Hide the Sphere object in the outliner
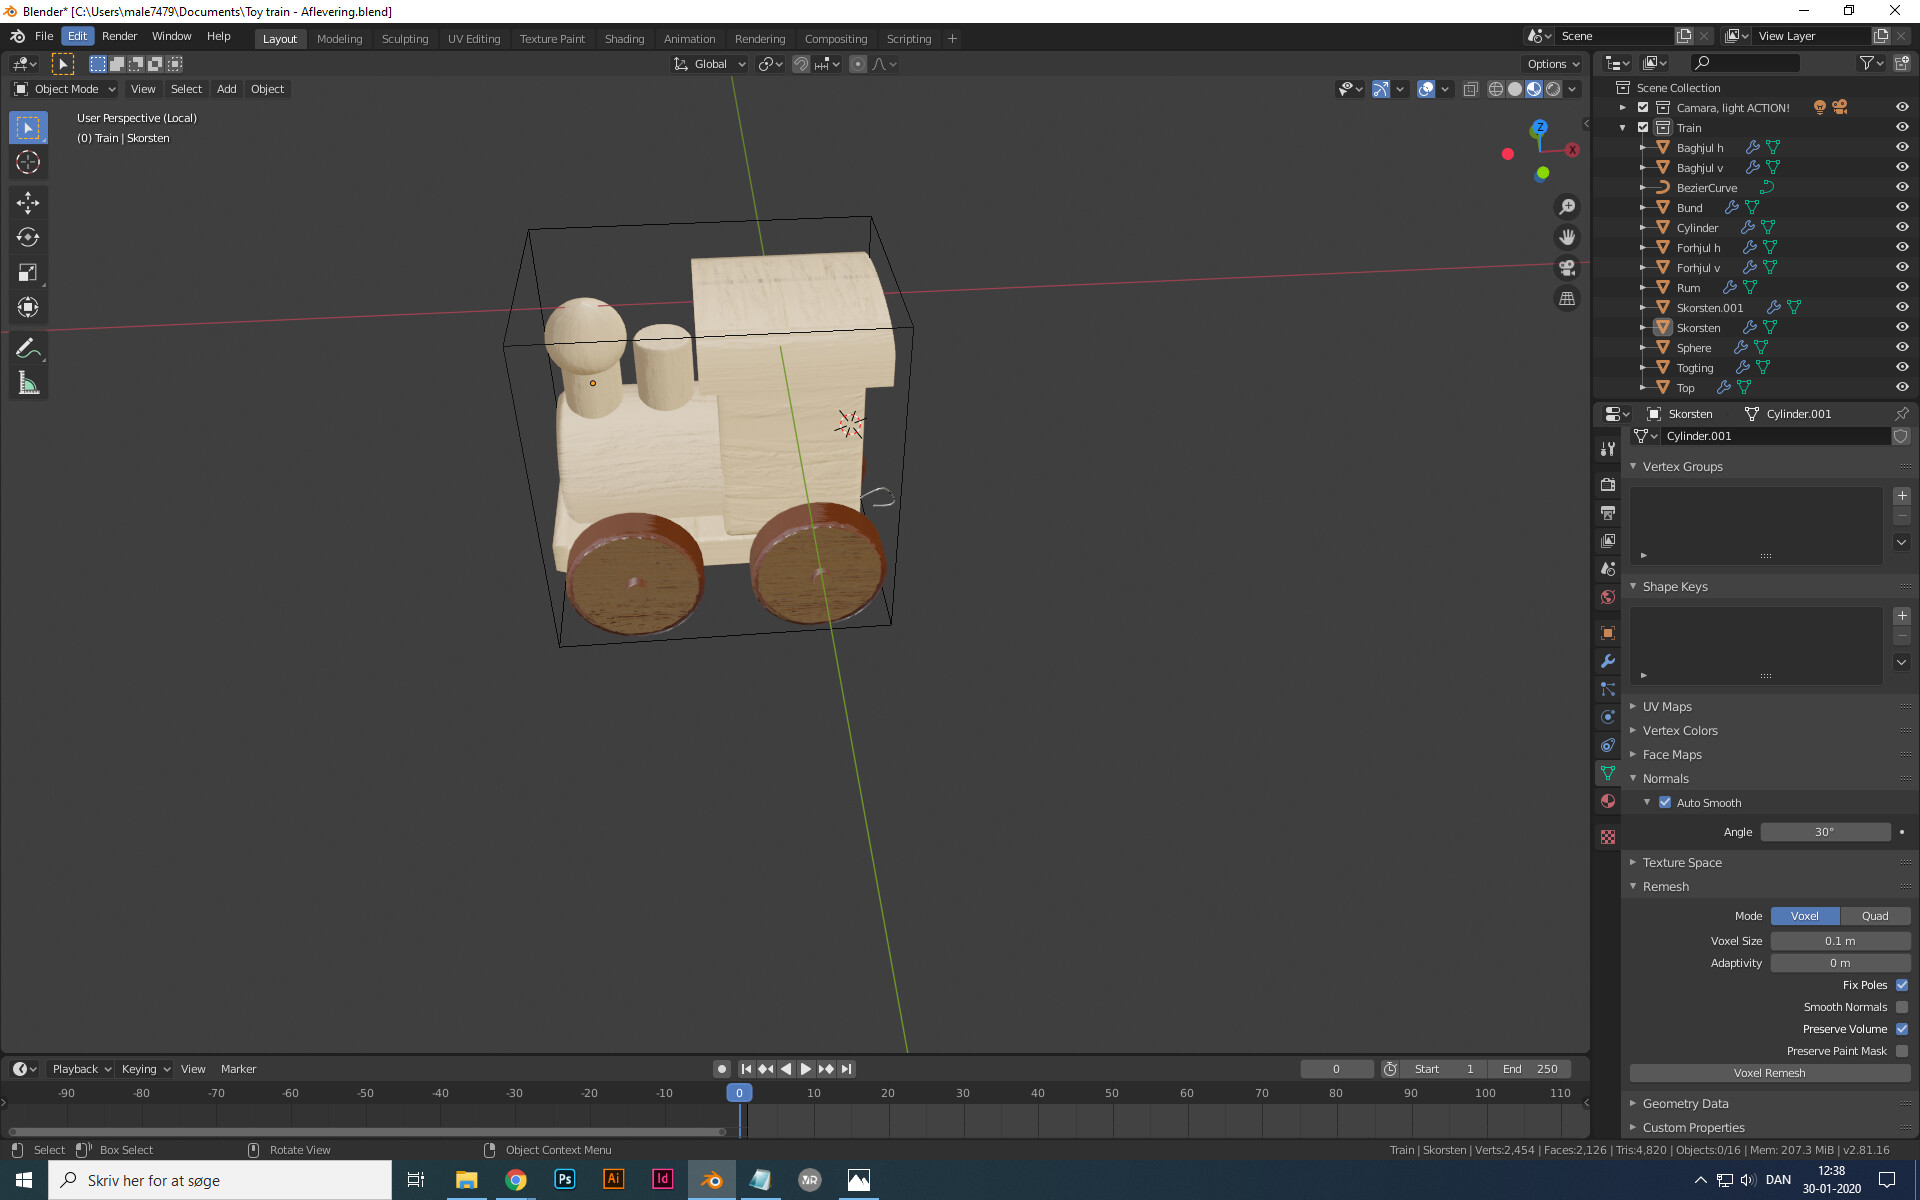 click(x=1902, y=347)
